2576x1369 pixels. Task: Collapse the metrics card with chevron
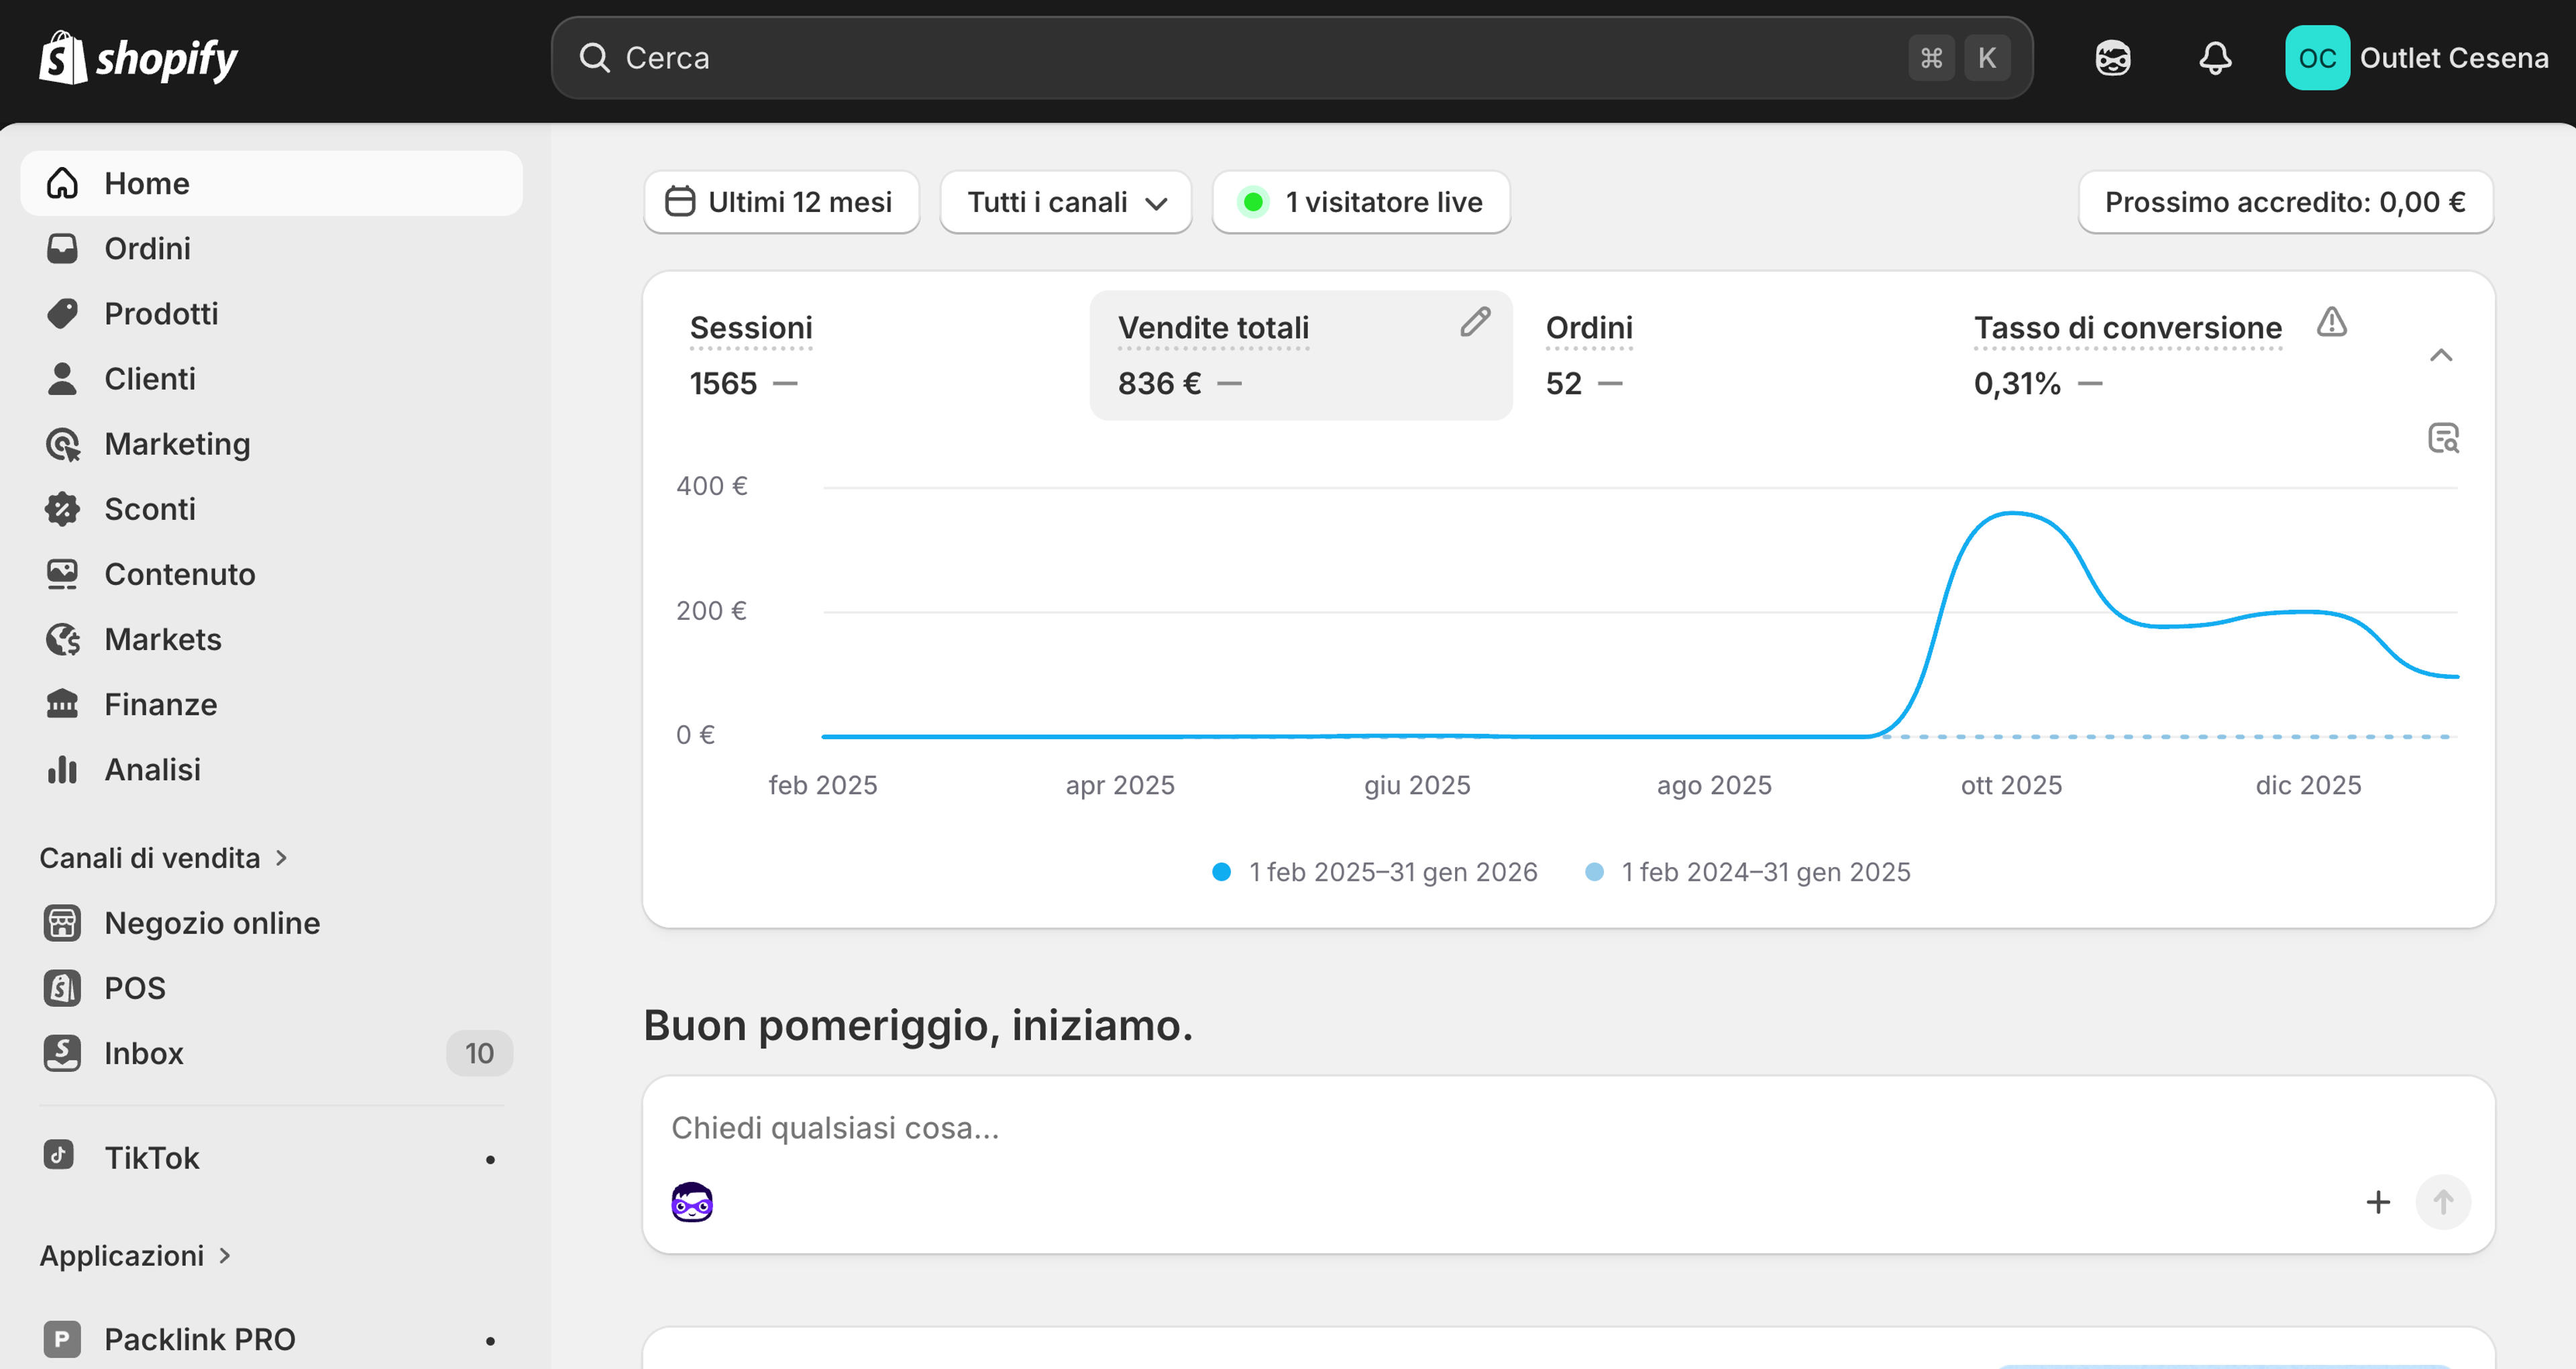tap(2441, 355)
